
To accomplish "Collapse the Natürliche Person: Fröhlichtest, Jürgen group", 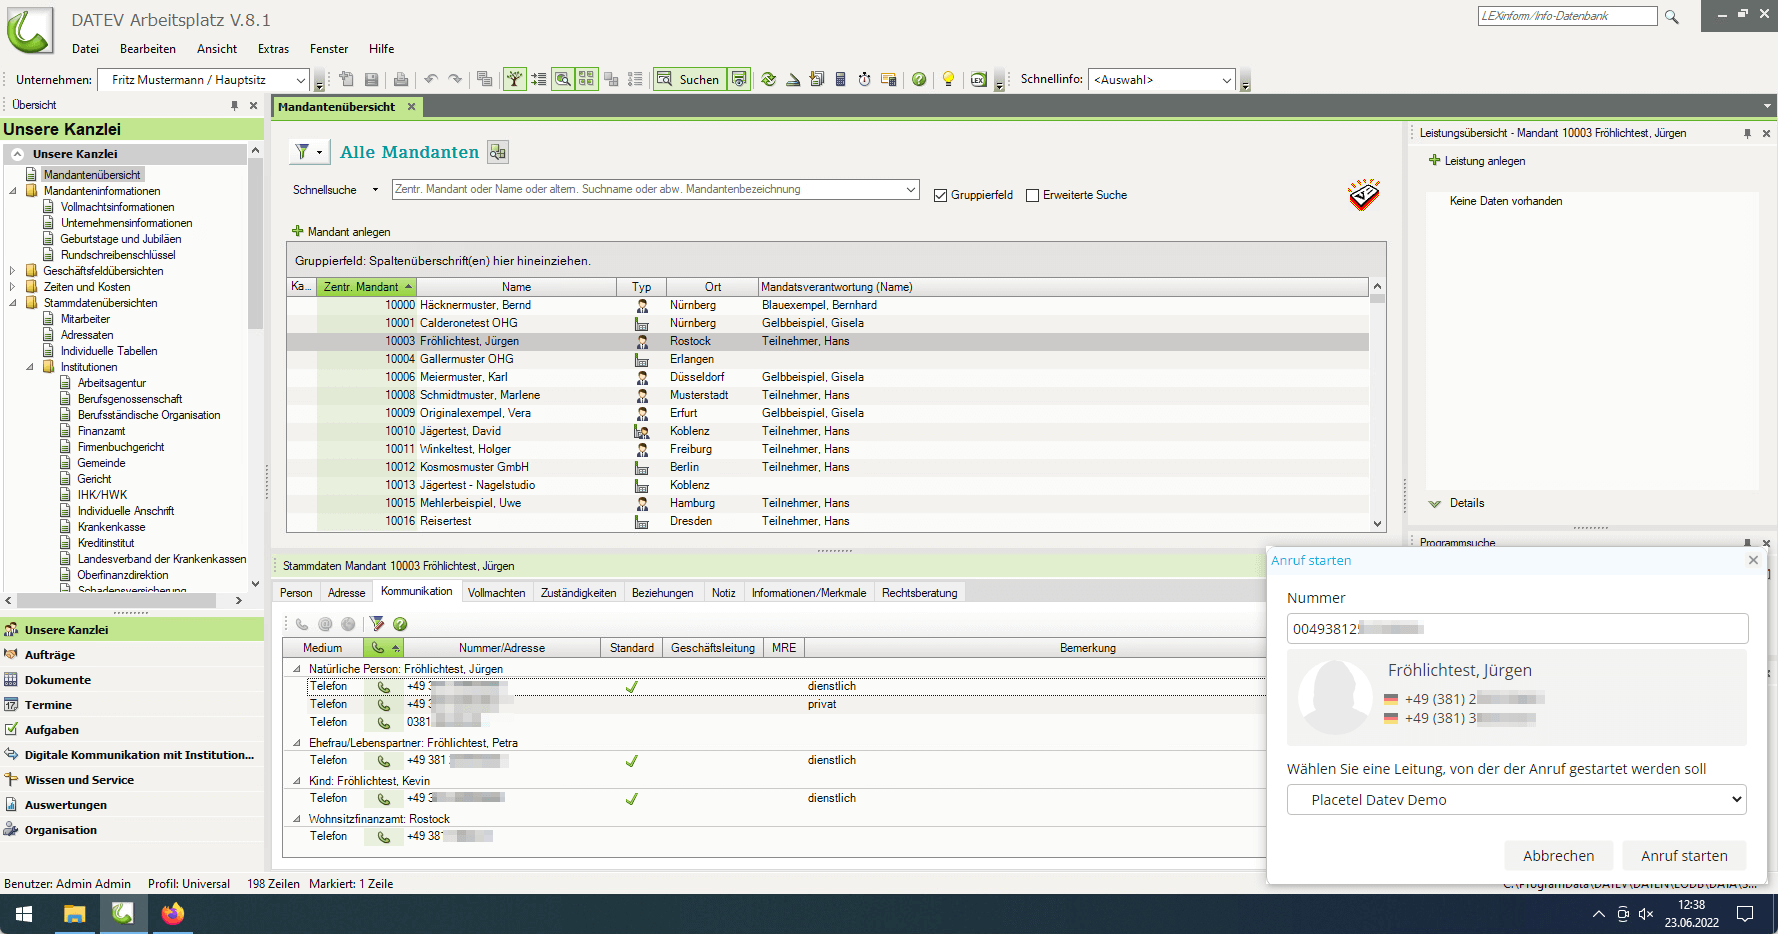I will click(296, 669).
